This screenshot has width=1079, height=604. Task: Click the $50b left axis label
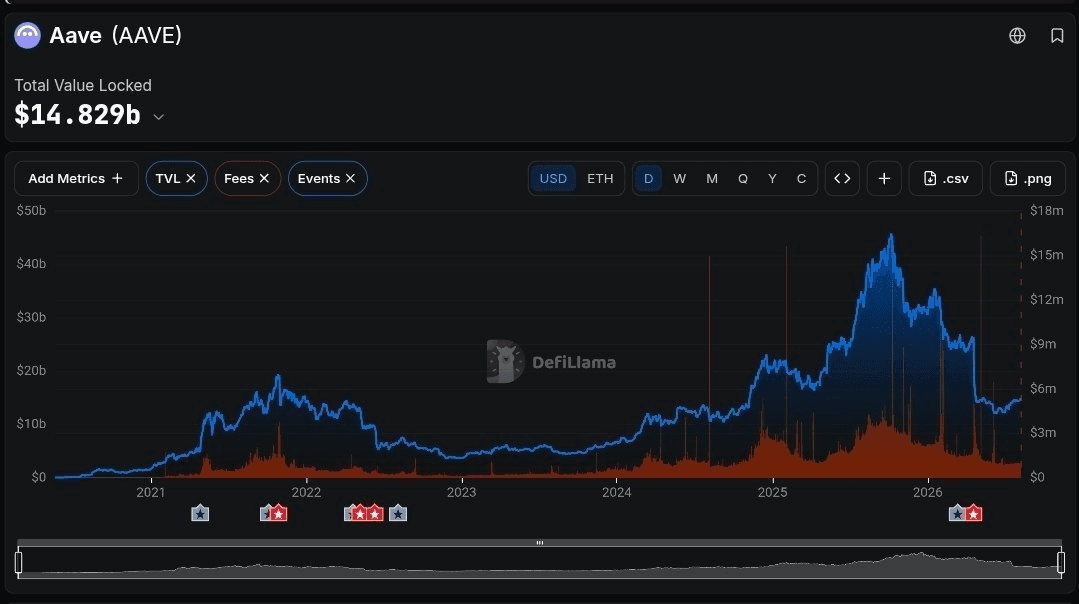(x=31, y=211)
